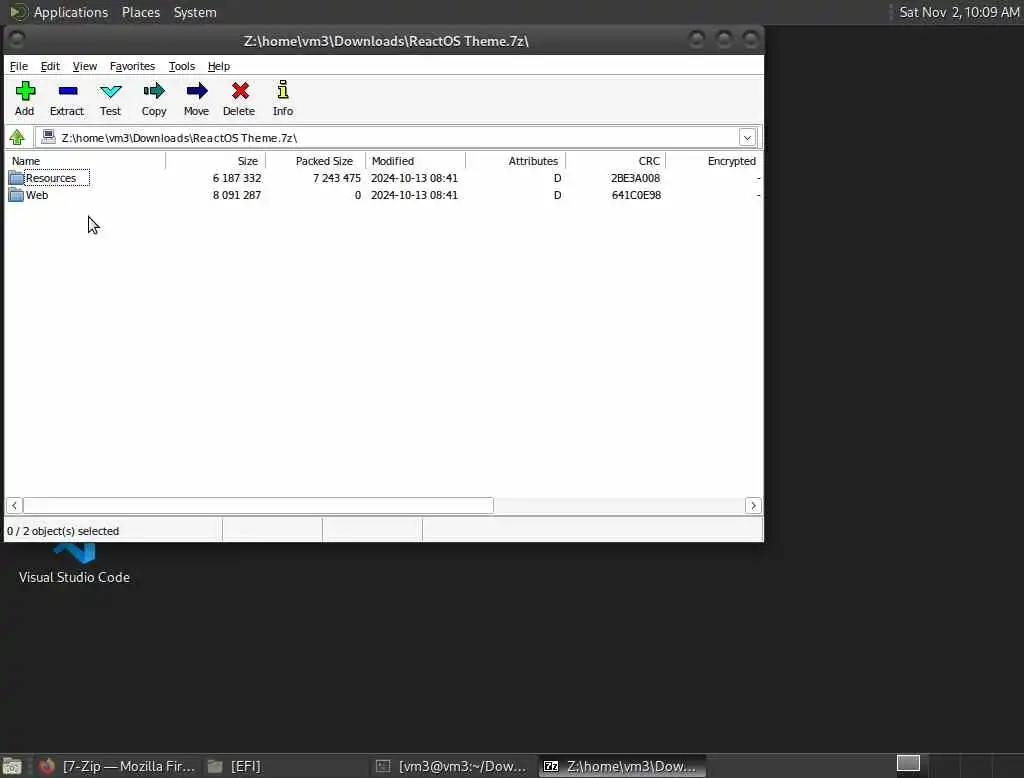Click Resources size 6 187 332
Viewport: 1024px width, 778px height.
(x=236, y=178)
